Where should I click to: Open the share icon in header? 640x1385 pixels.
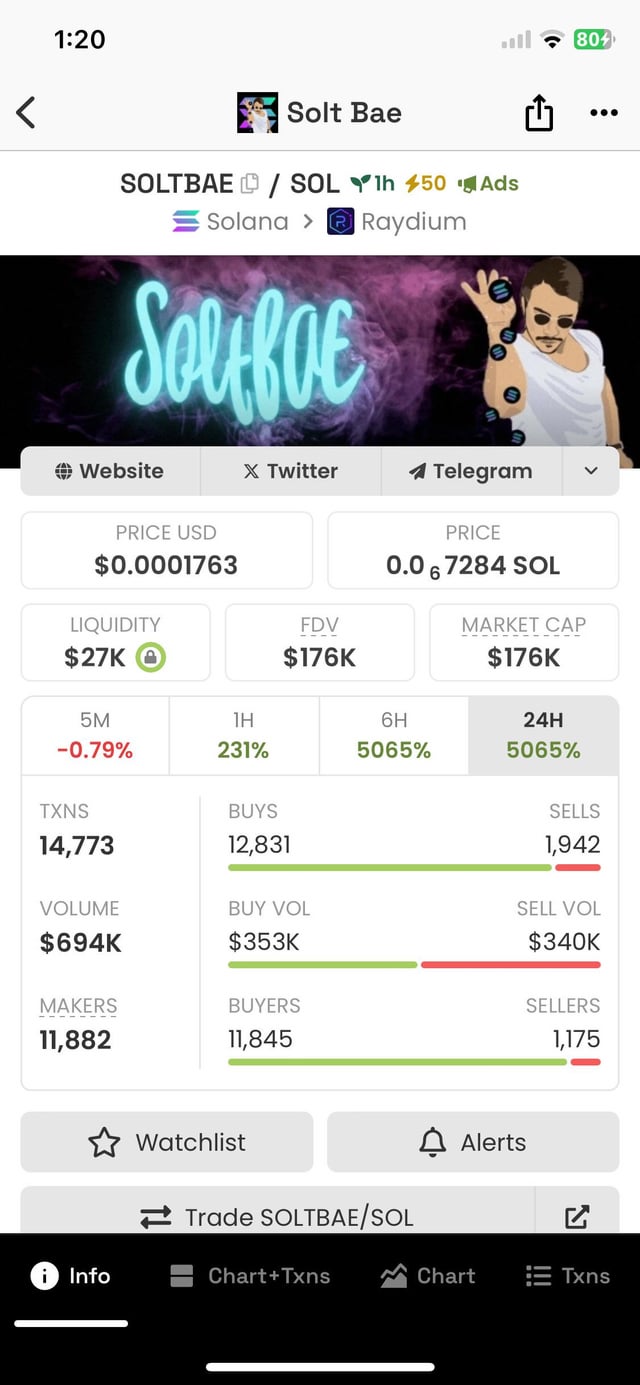click(x=539, y=112)
